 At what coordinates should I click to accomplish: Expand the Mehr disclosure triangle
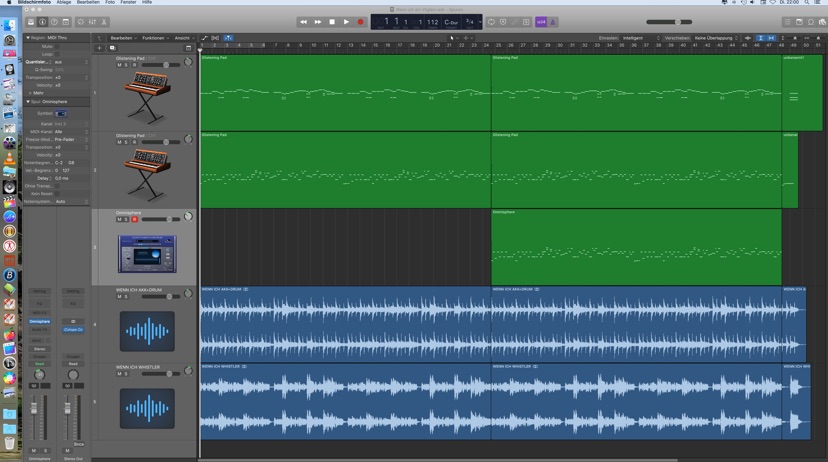[30, 93]
